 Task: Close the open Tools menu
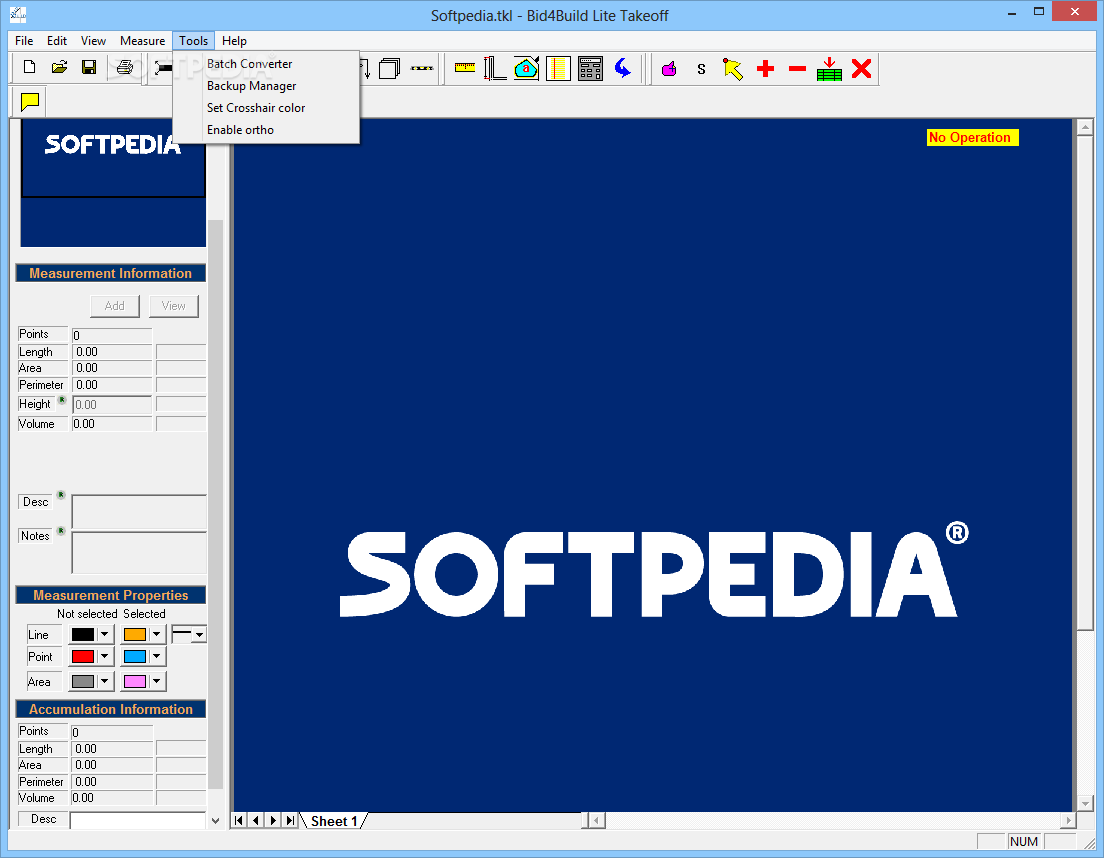(194, 41)
